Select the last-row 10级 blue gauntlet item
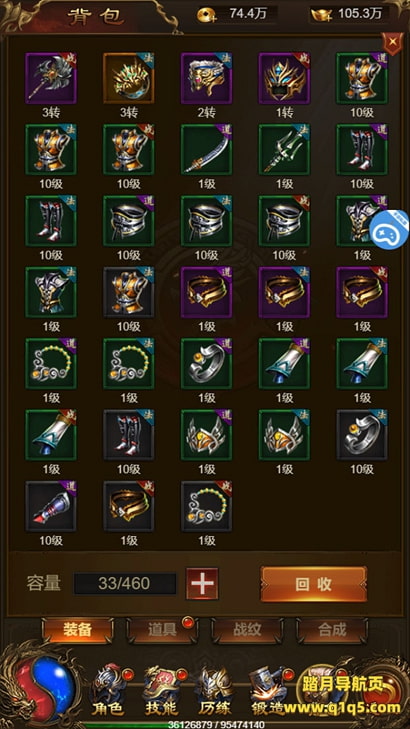The width and height of the screenshot is (410, 729). [51, 506]
